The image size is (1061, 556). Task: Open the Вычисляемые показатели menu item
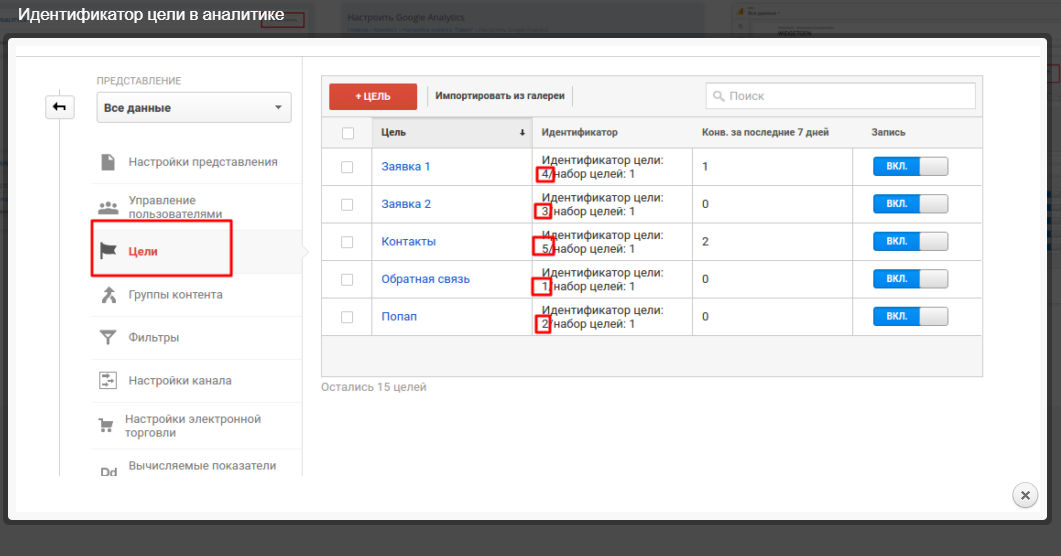(202, 466)
